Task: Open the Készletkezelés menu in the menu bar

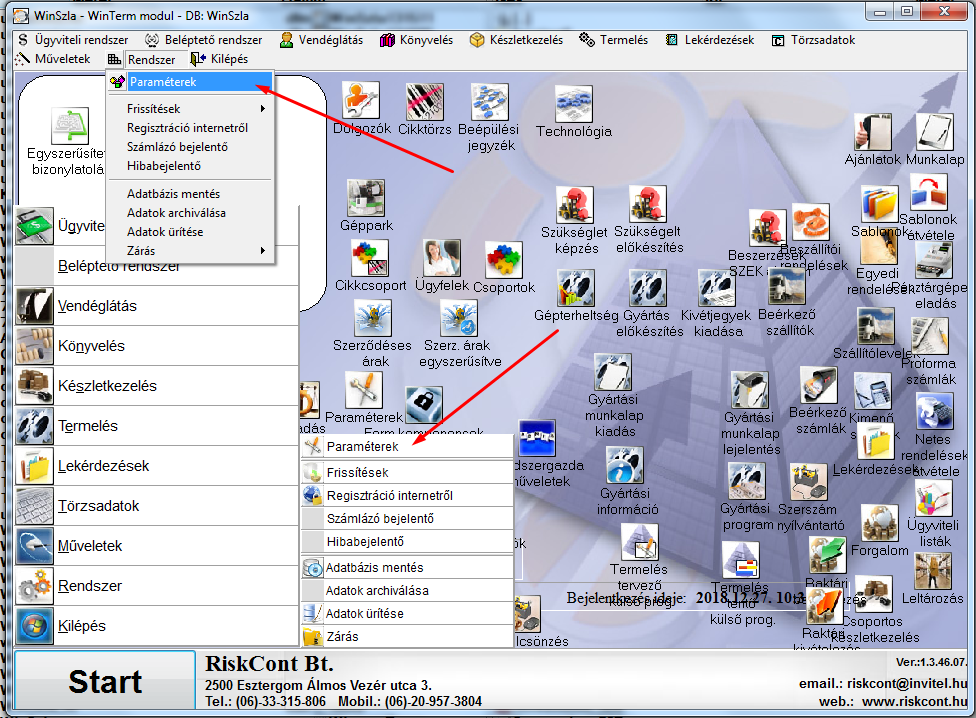Action: point(517,40)
